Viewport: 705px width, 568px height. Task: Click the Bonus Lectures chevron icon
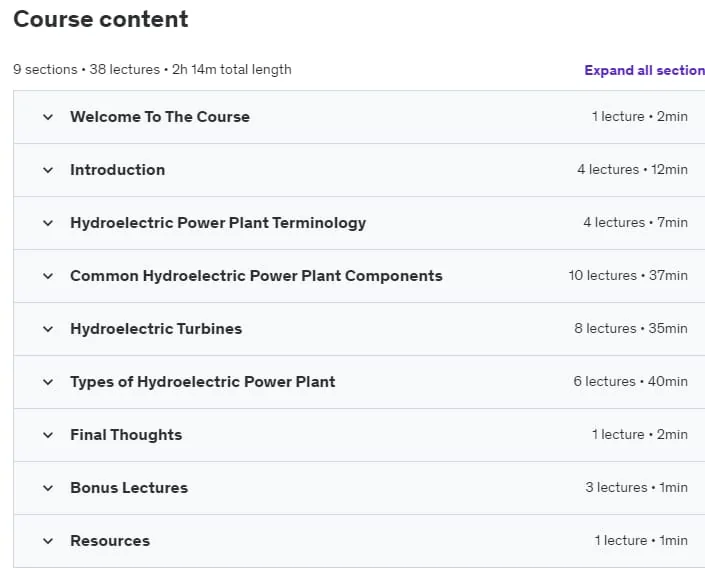[x=48, y=488]
